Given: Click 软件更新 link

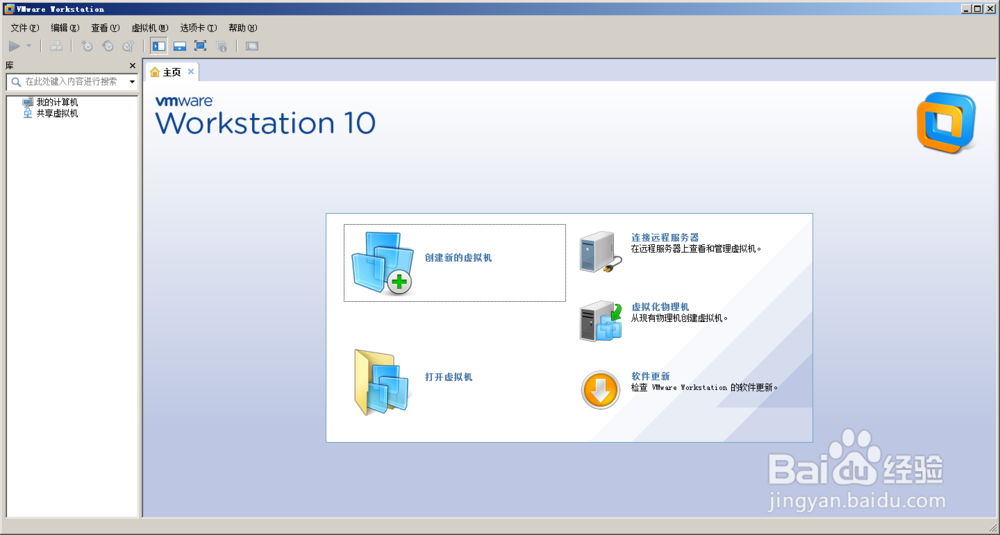Looking at the screenshot, I should [x=651, y=376].
